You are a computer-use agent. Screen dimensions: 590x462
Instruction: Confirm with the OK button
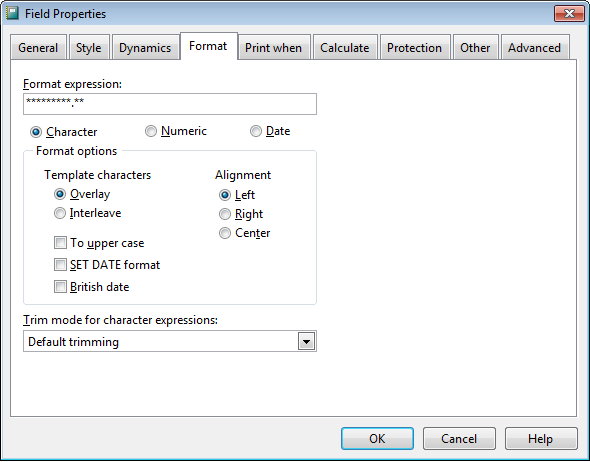(x=377, y=439)
